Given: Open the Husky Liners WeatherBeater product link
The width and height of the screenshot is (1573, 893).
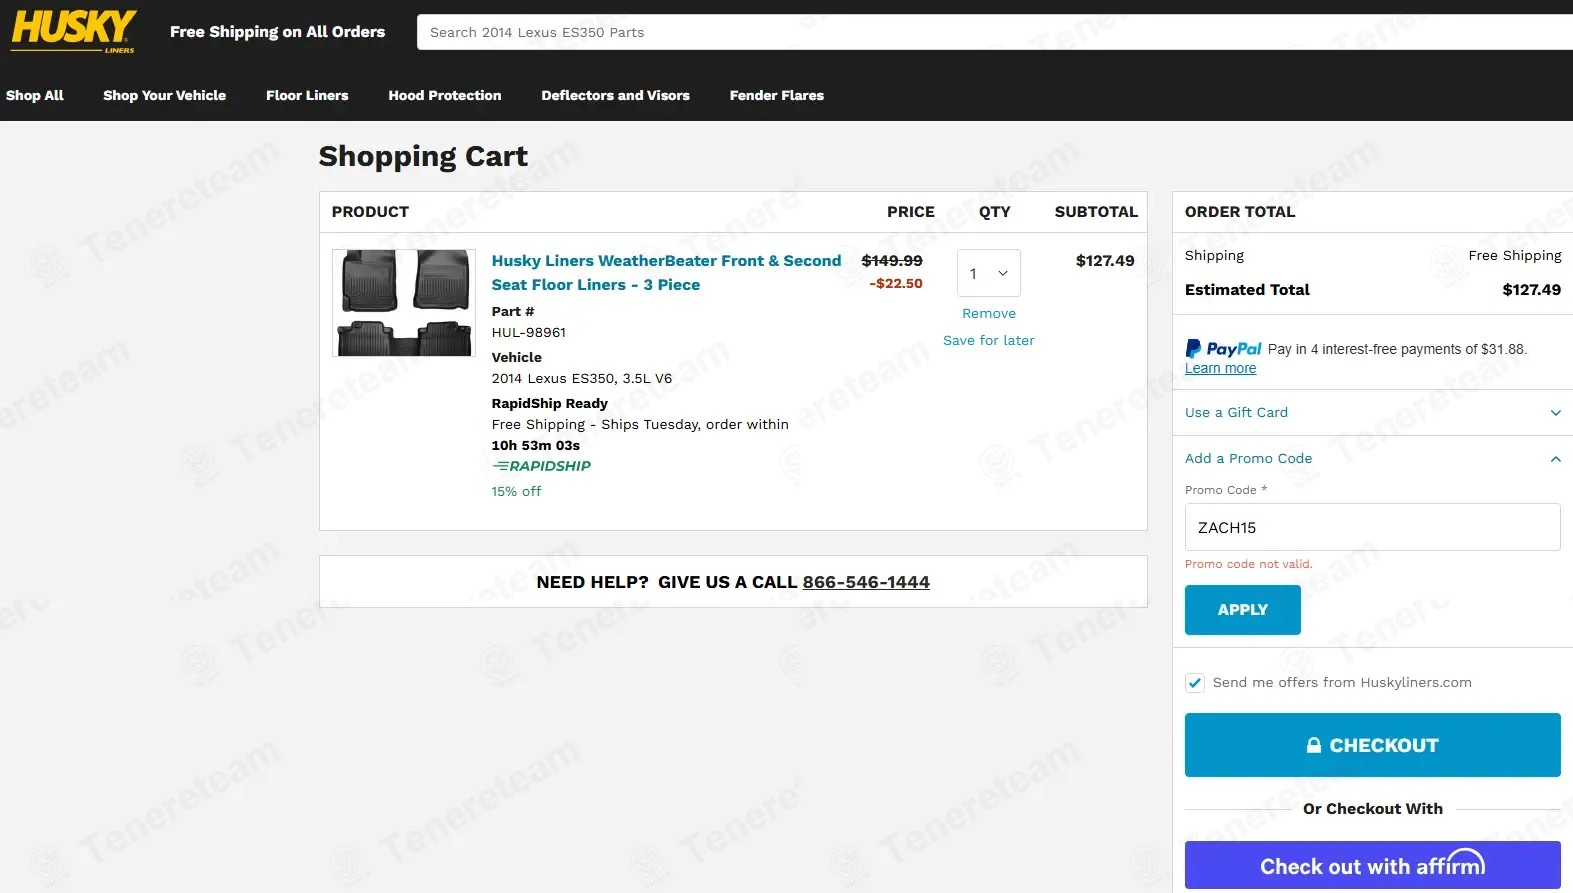Looking at the screenshot, I should pos(666,273).
